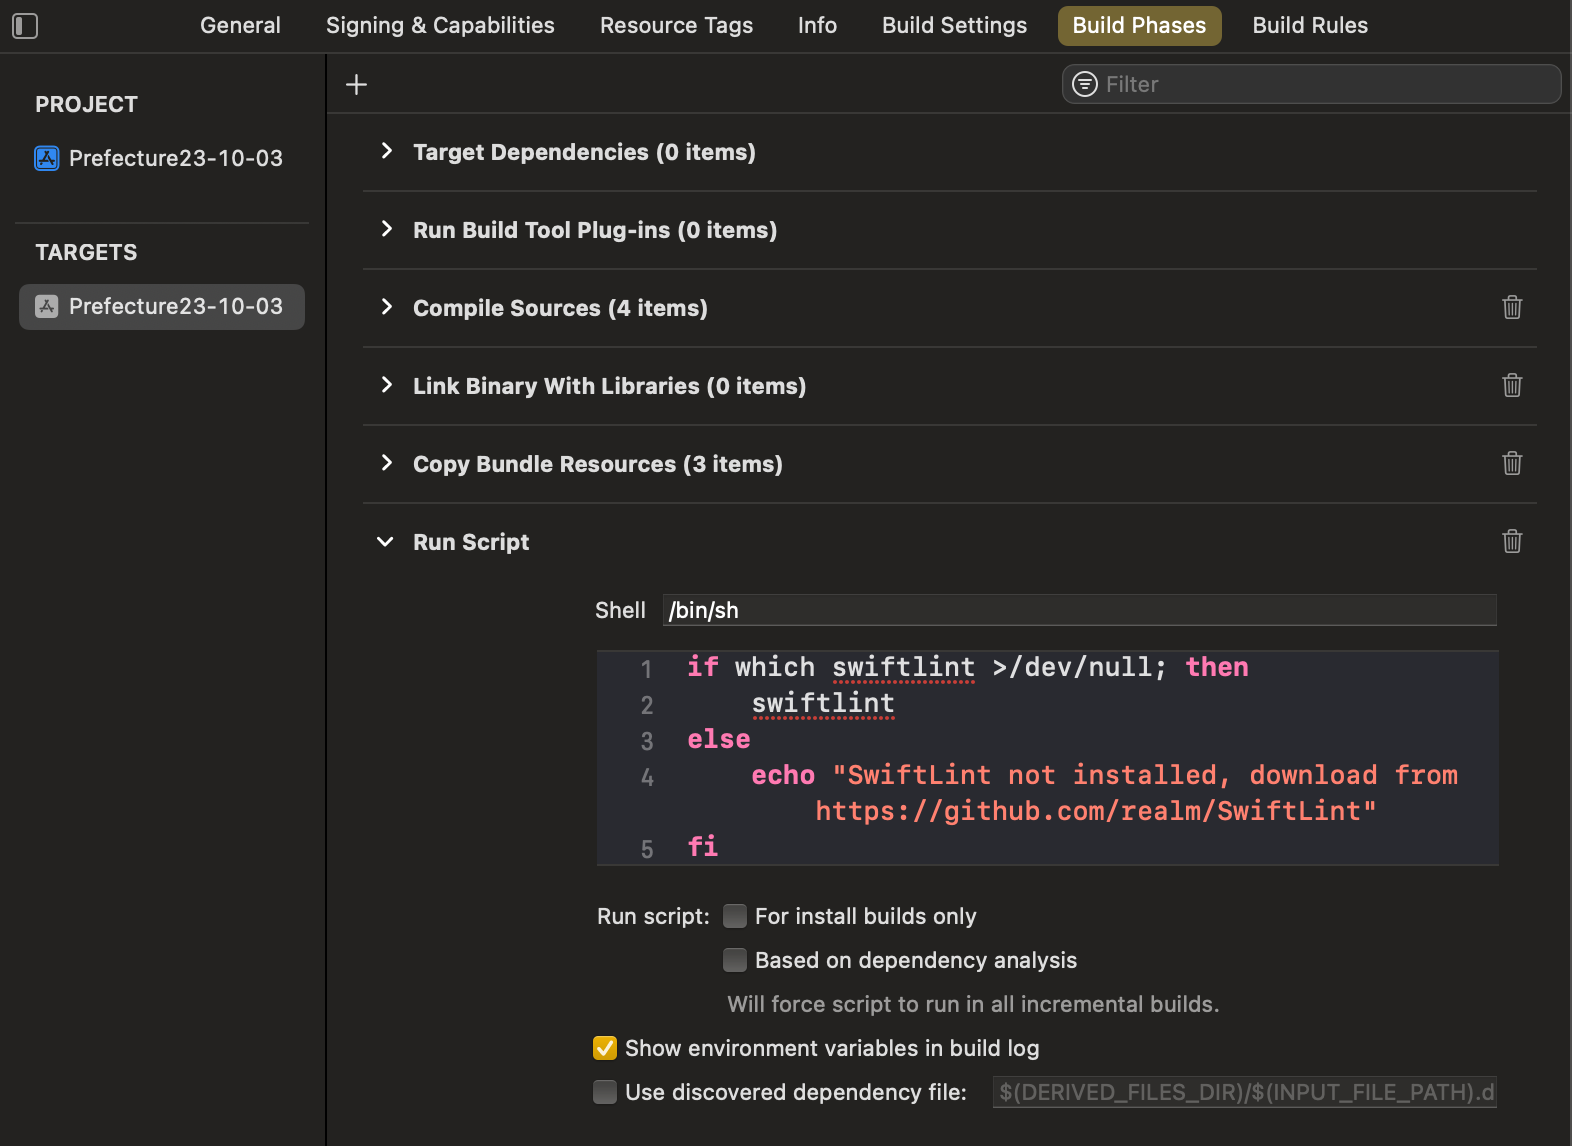Click the discovered dependency file path field

[x=1244, y=1093]
